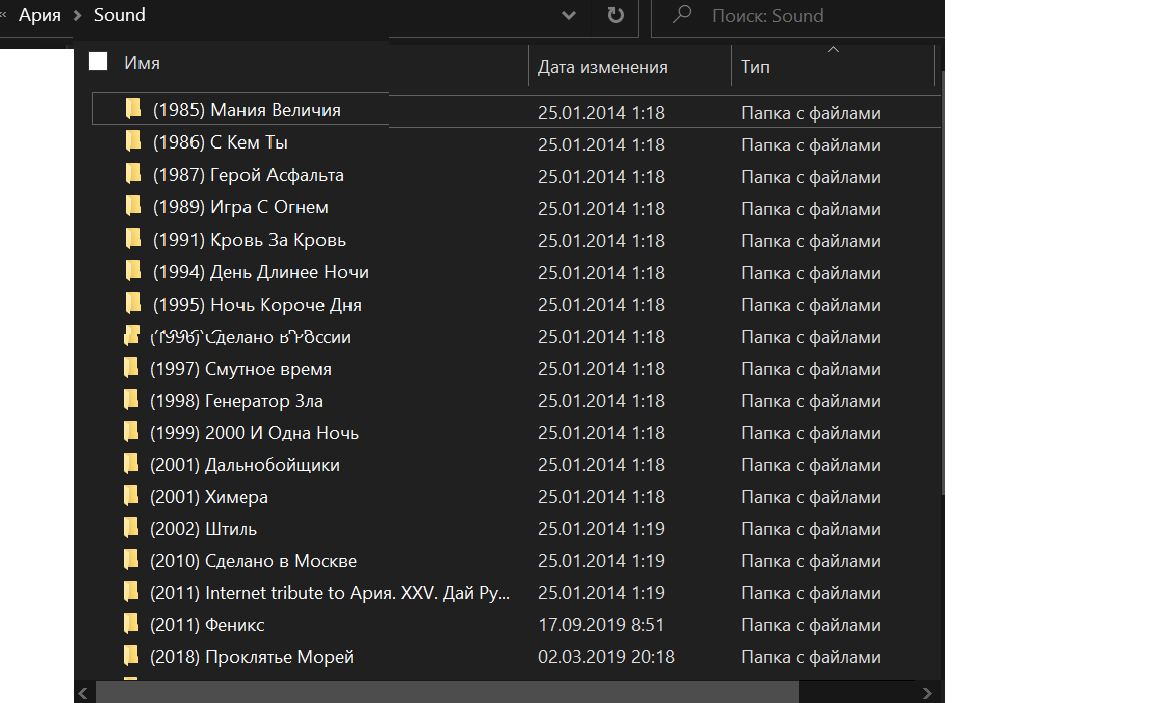Image resolution: width=1152 pixels, height=703 pixels.
Task: Click folder icon of '(1997) Смутное время'
Action: click(131, 367)
